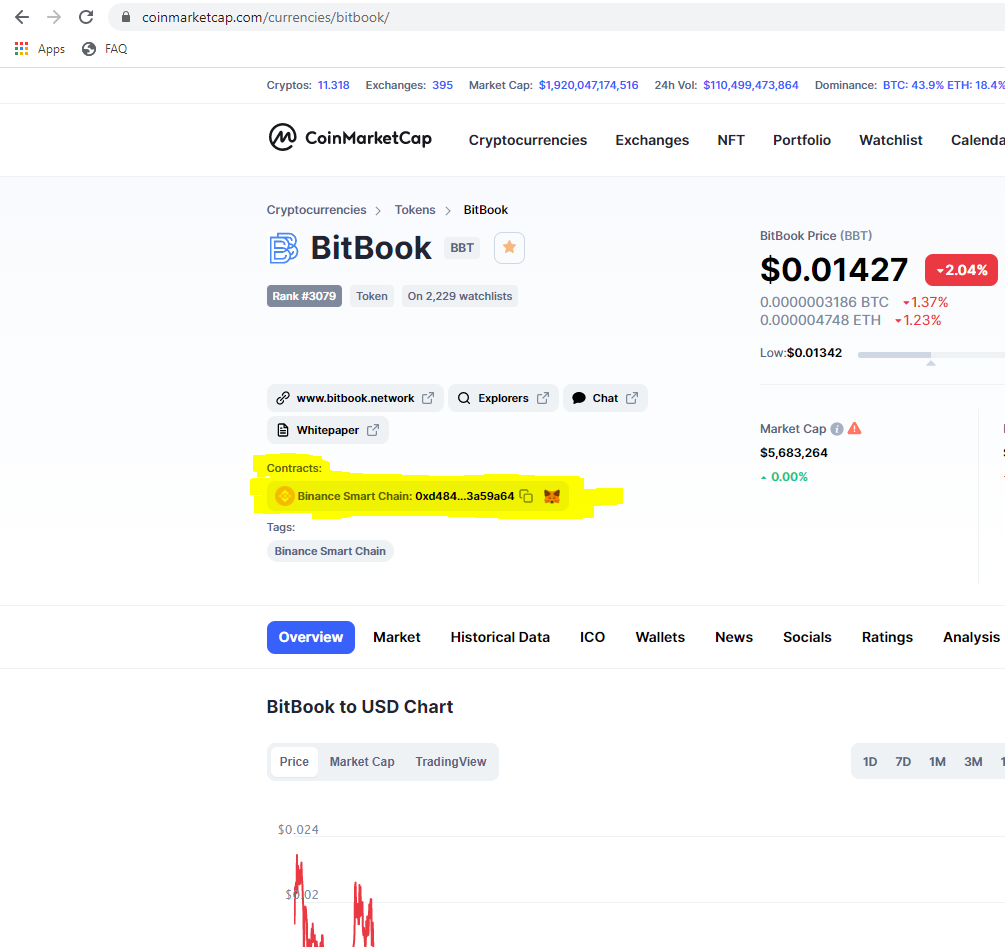Set chart range to 3M
Image resolution: width=1005 pixels, height=947 pixels.
973,762
